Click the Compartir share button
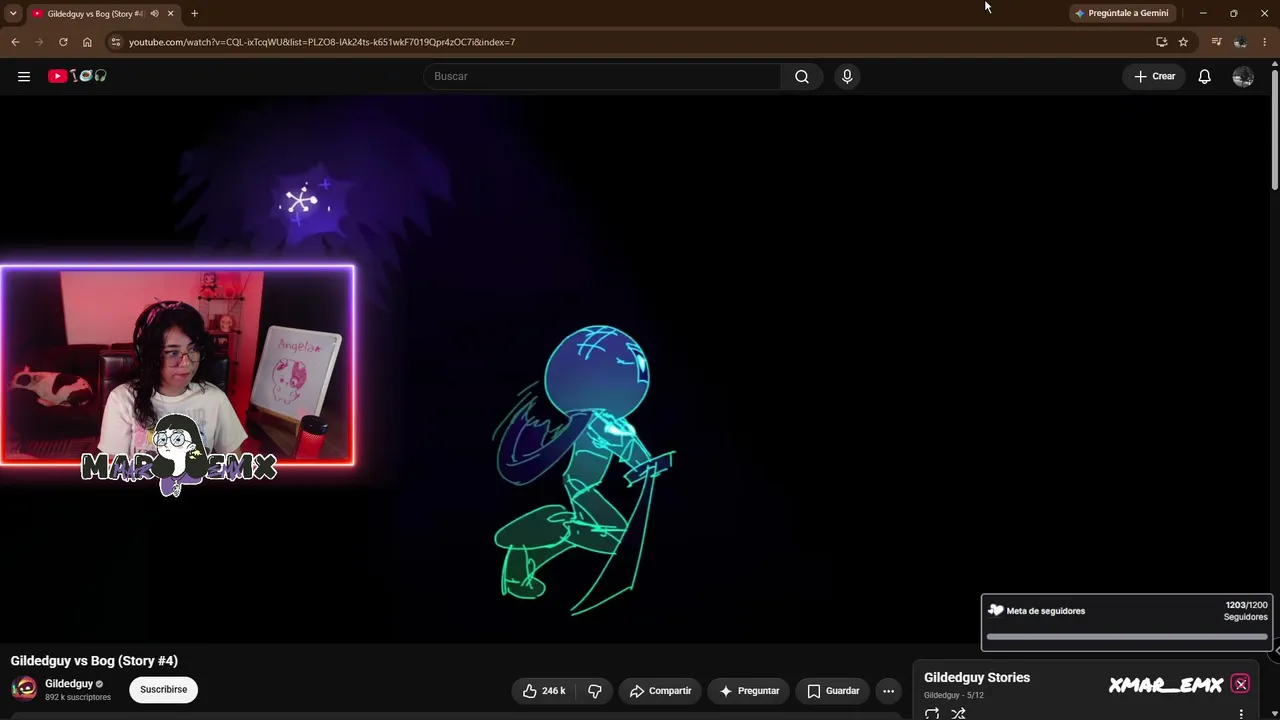The height and width of the screenshot is (720, 1280). (x=660, y=691)
